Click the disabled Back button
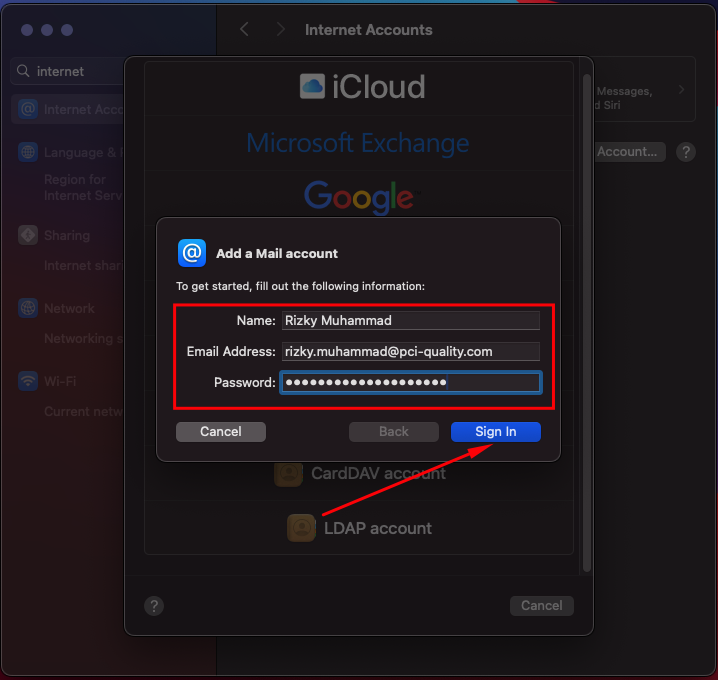This screenshot has height=680, width=718. tap(394, 432)
